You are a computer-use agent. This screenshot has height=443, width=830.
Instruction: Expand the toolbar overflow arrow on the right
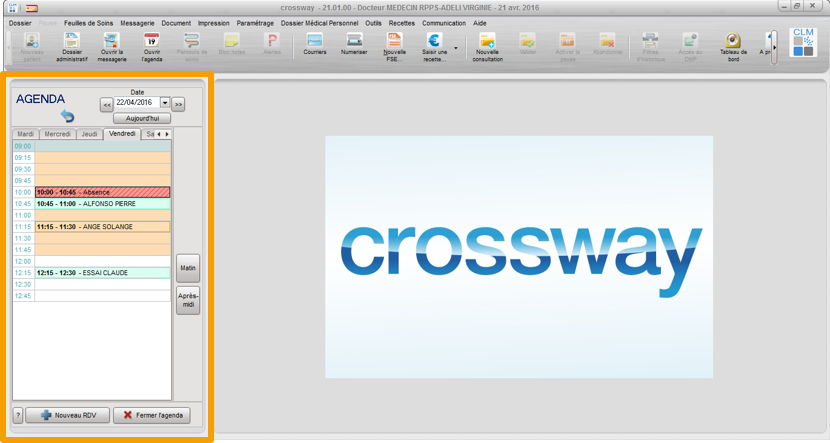[x=774, y=48]
